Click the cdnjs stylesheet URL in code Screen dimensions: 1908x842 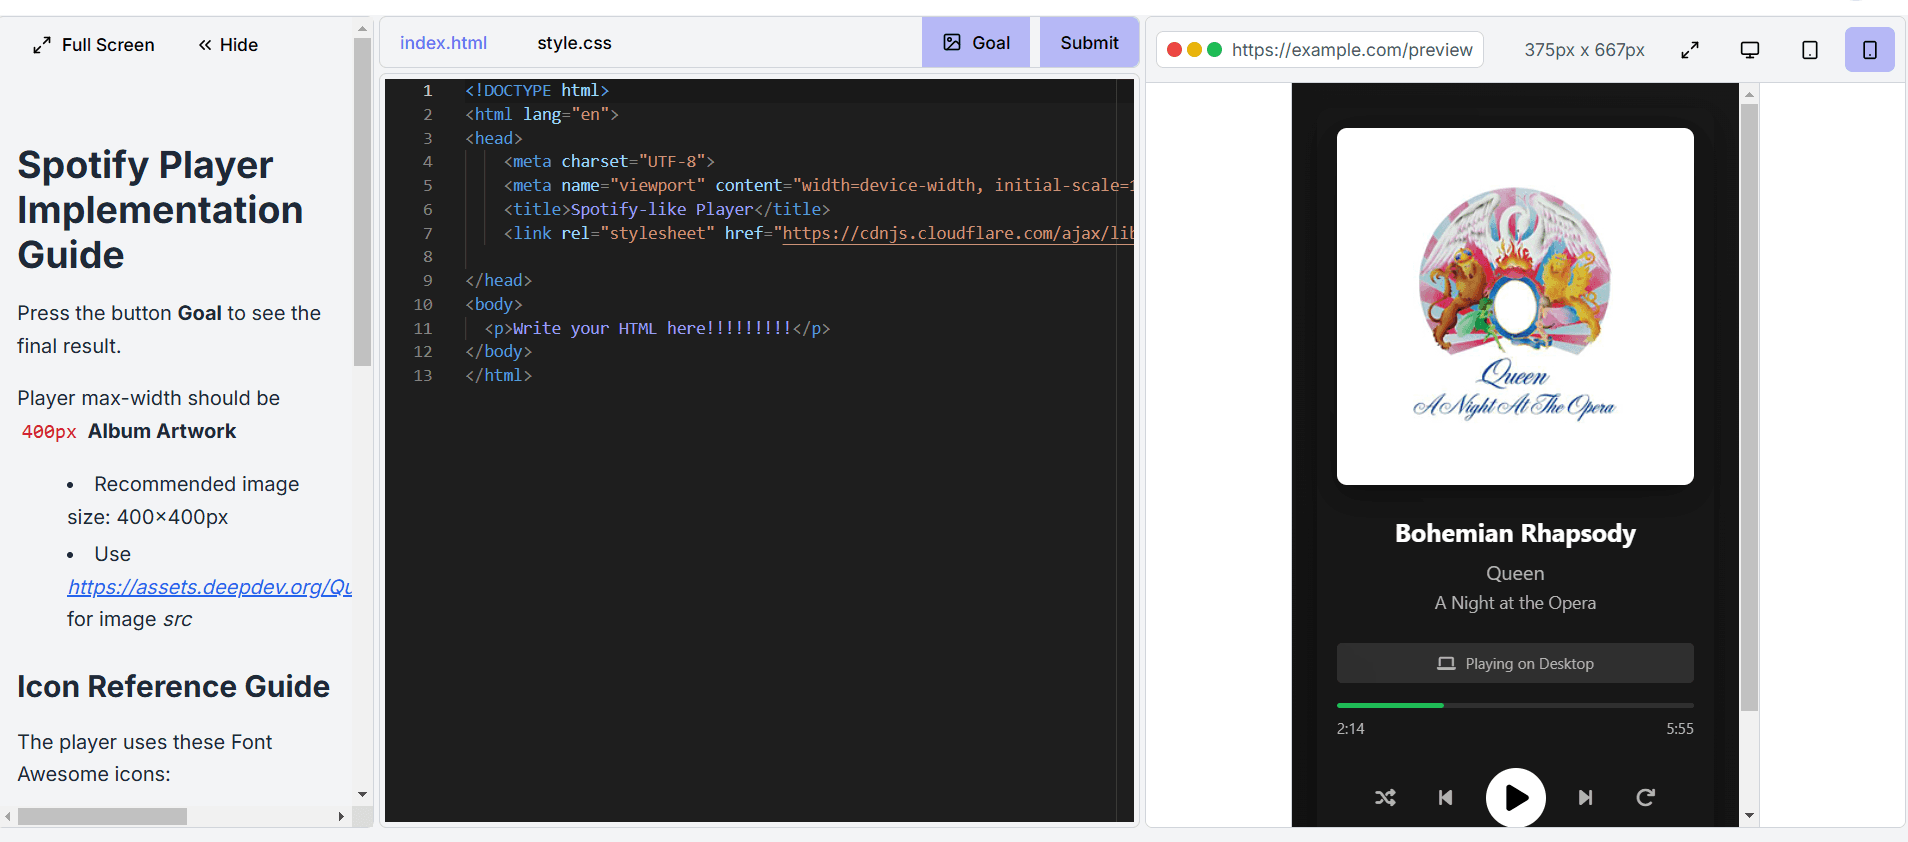click(x=958, y=233)
